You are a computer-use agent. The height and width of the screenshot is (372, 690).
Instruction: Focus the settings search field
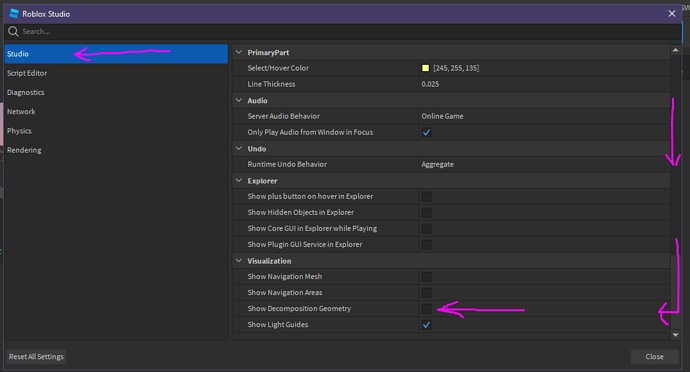point(343,31)
